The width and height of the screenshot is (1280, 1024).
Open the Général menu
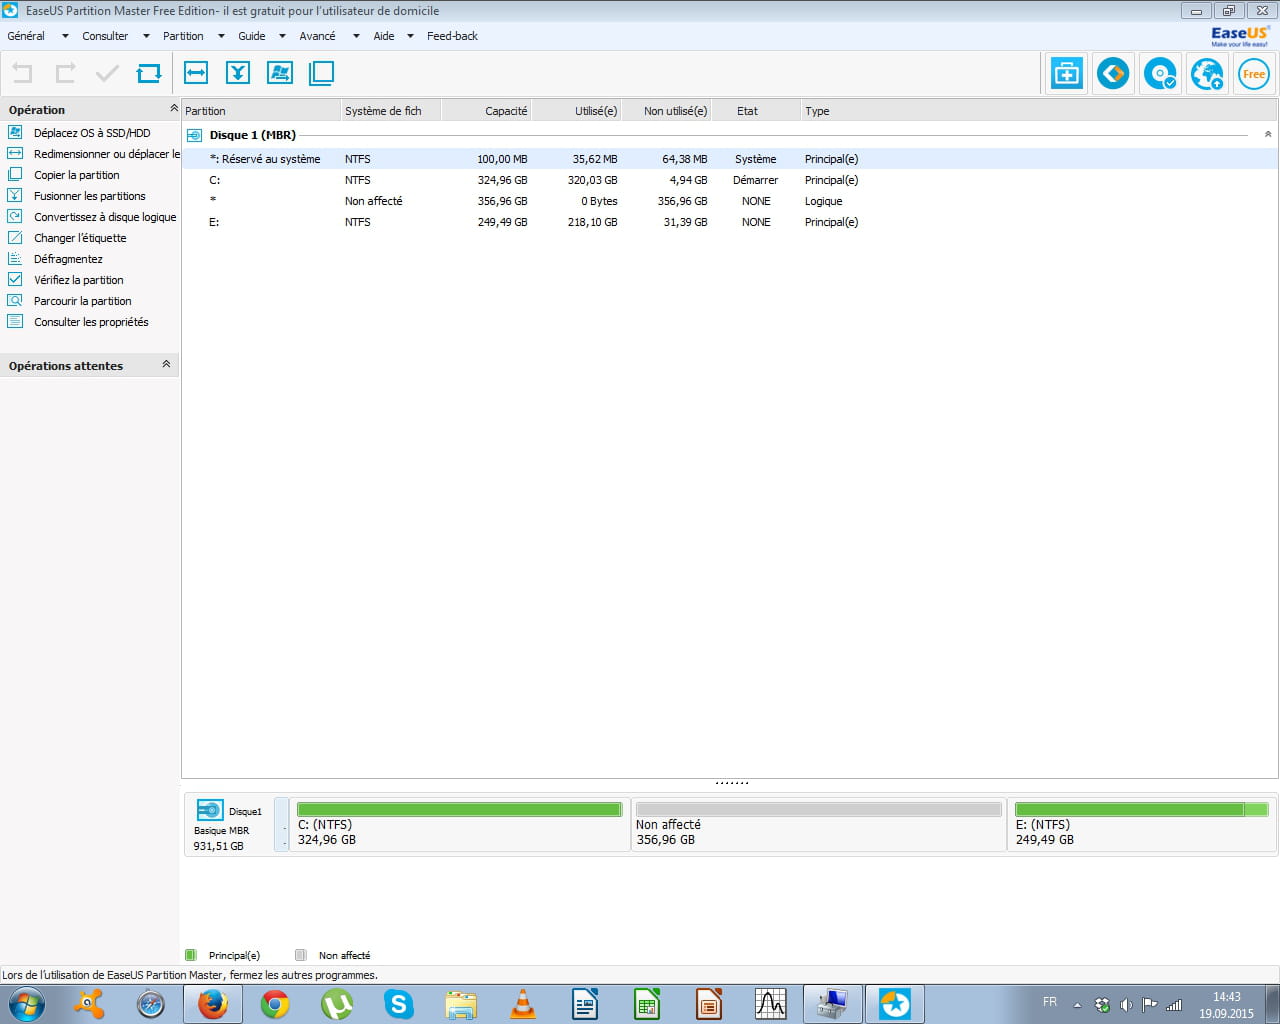click(26, 36)
